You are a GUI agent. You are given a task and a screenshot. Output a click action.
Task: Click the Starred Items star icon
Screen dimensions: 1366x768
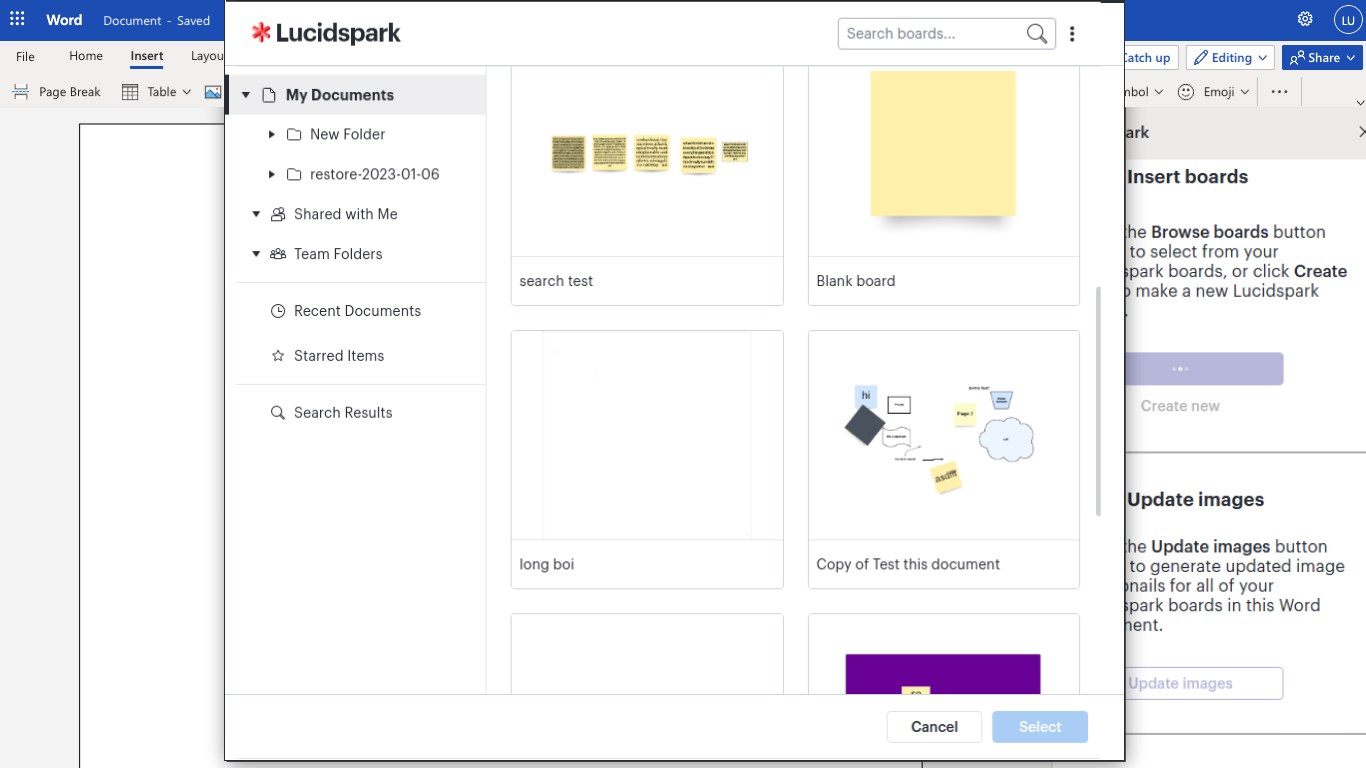(278, 356)
